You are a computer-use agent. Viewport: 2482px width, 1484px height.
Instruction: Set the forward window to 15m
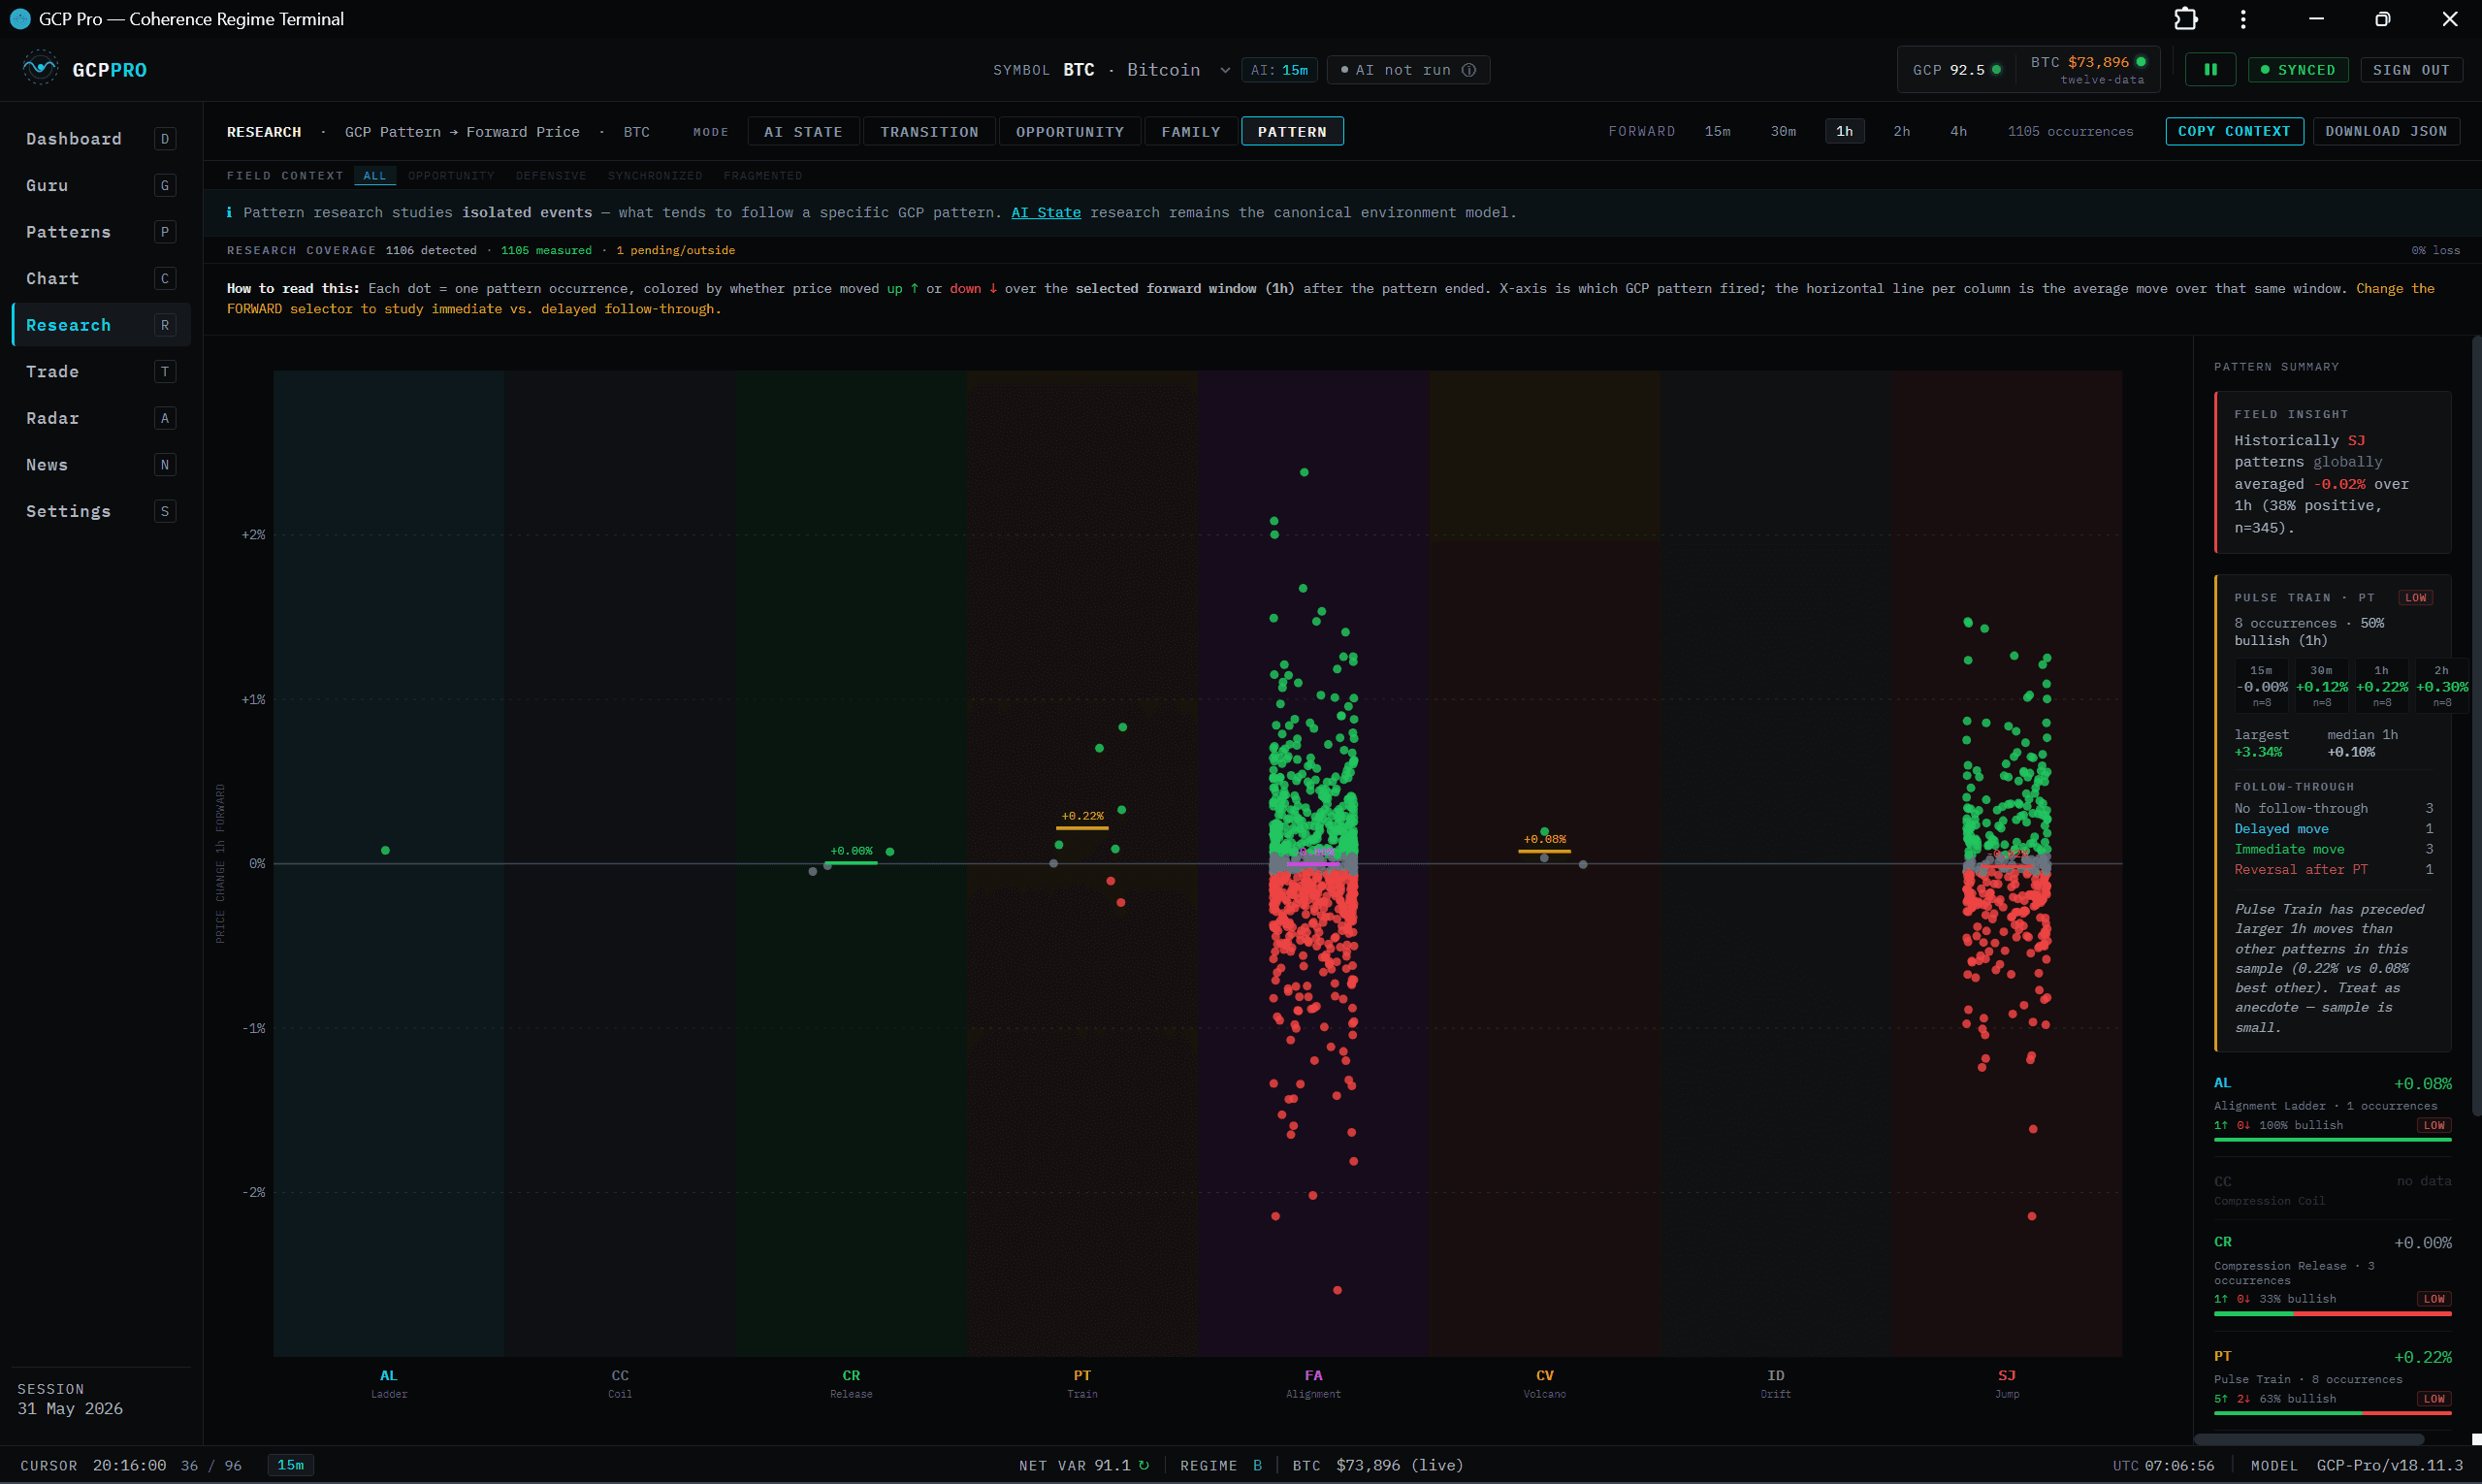point(1717,132)
